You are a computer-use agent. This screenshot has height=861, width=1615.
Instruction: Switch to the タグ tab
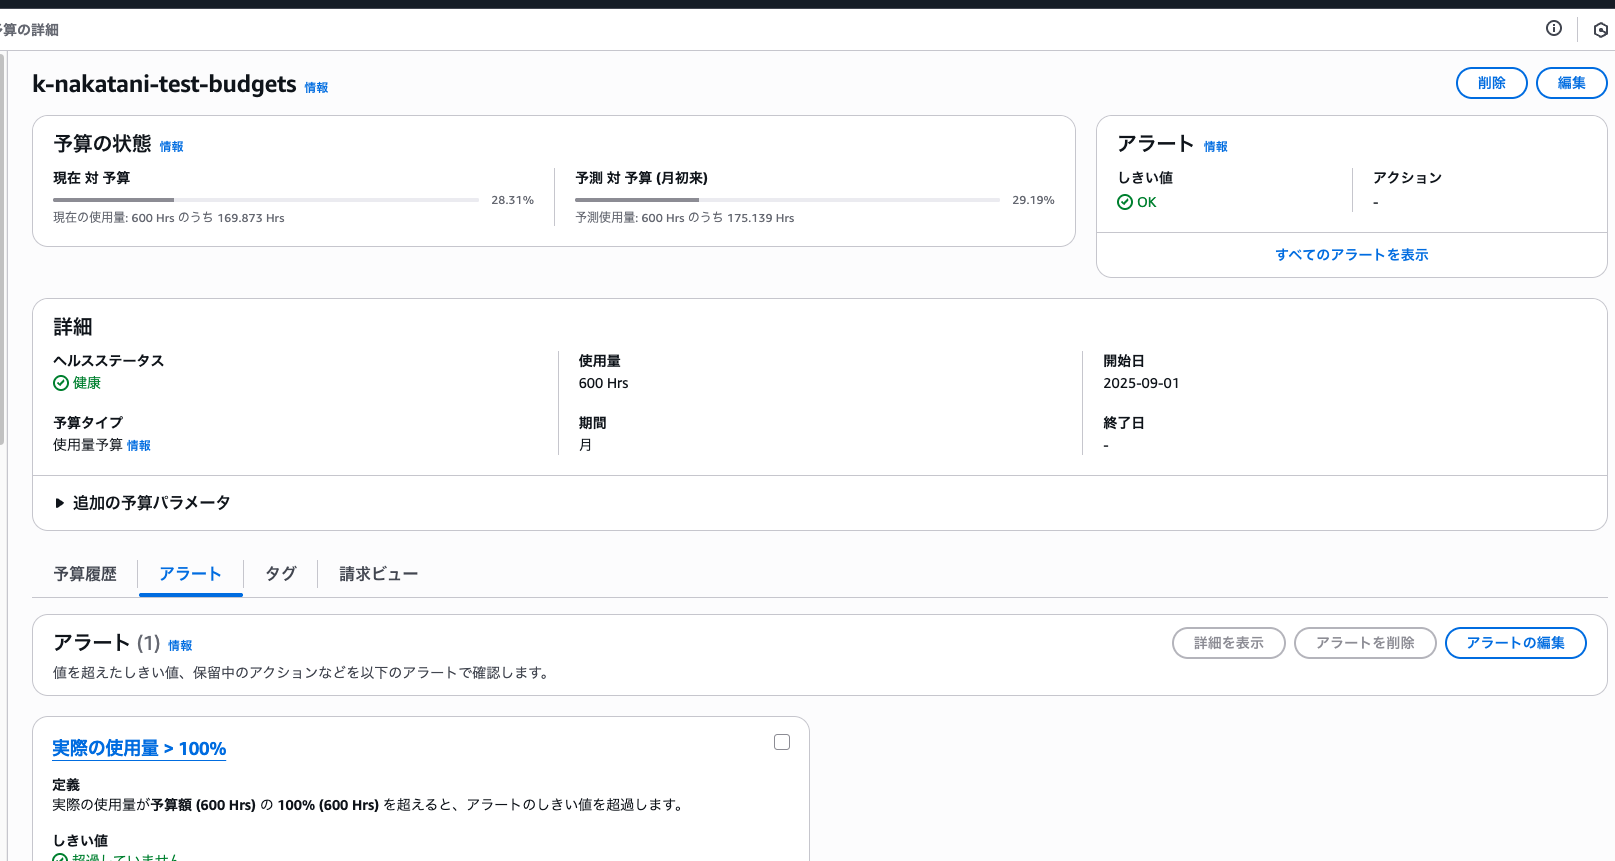[x=280, y=574]
